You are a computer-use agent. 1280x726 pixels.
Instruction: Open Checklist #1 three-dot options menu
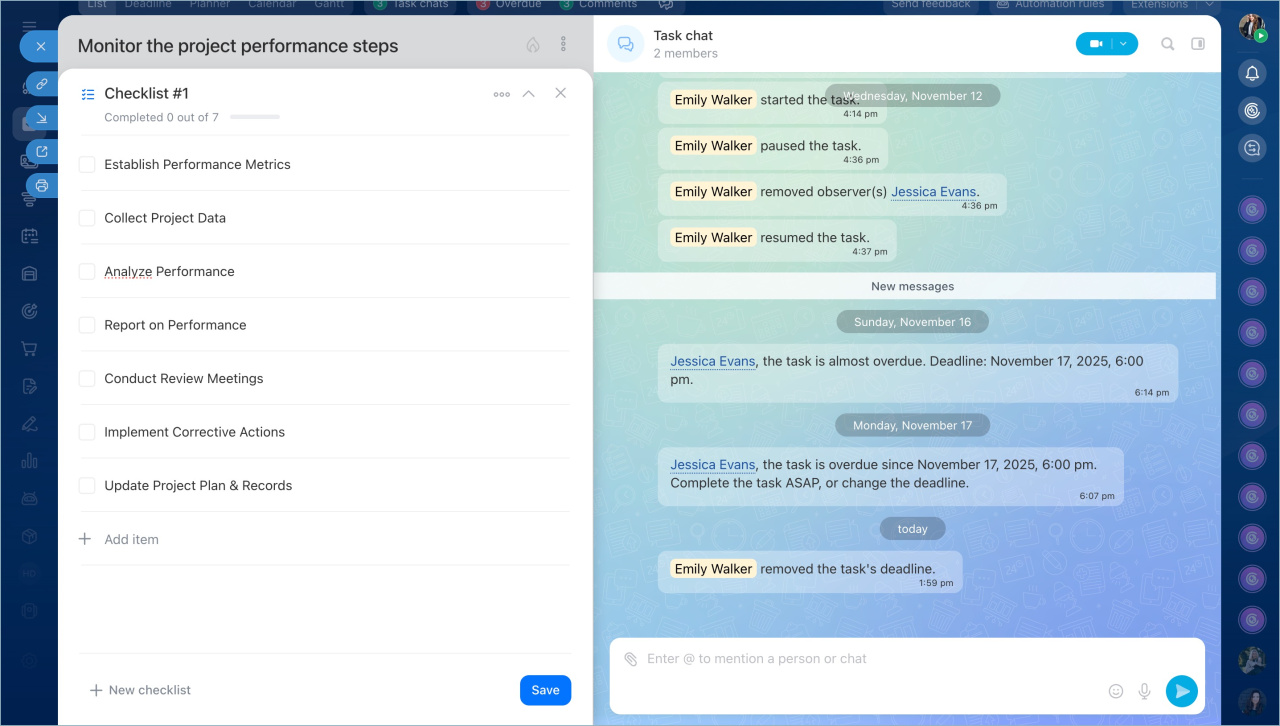coord(501,94)
